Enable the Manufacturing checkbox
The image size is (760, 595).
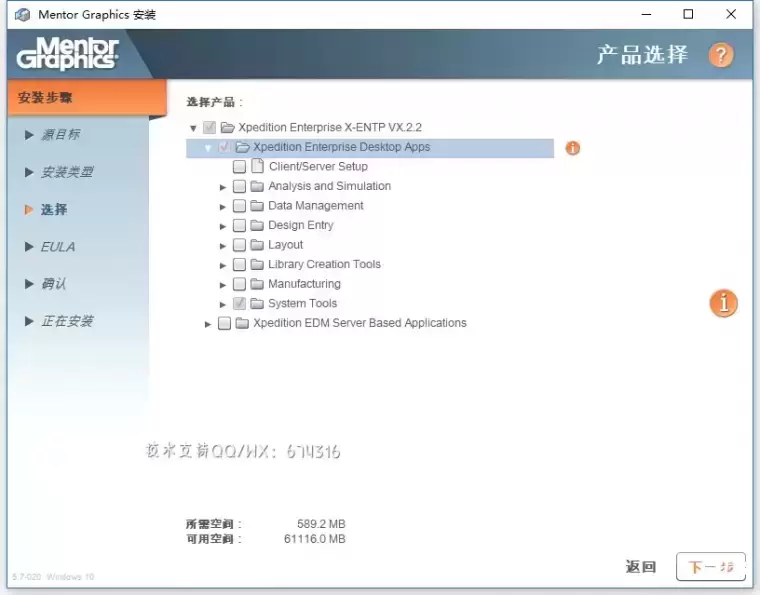pos(239,284)
